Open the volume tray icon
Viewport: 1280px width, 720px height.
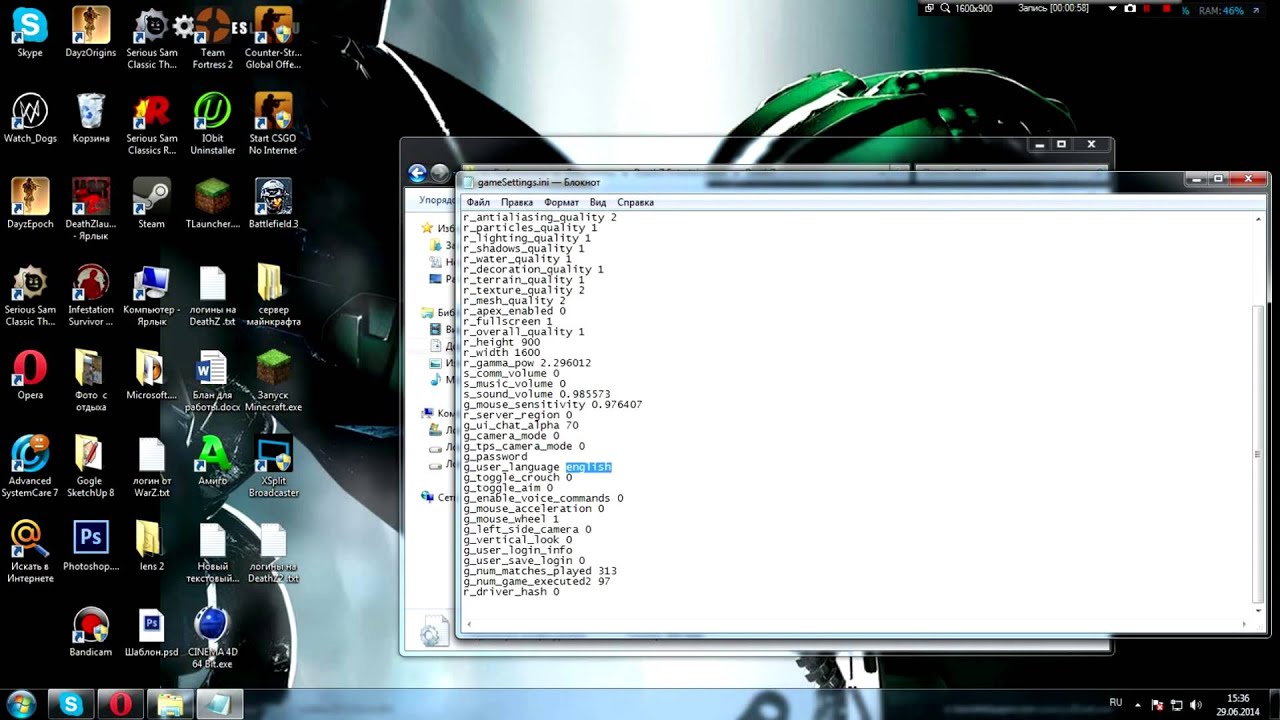pyautogui.click(x=1196, y=704)
